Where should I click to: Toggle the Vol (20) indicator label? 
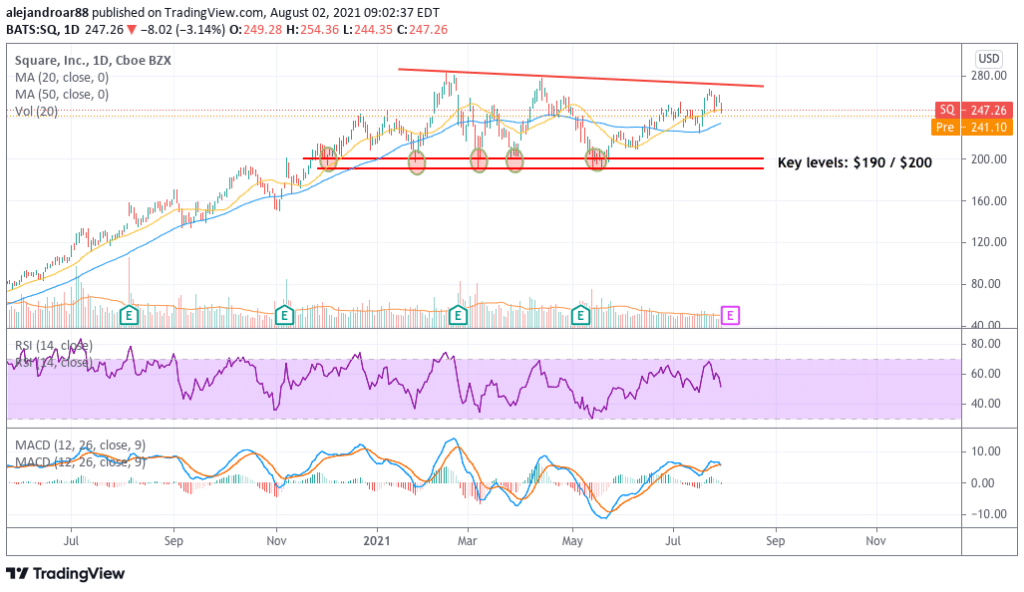pos(34,111)
